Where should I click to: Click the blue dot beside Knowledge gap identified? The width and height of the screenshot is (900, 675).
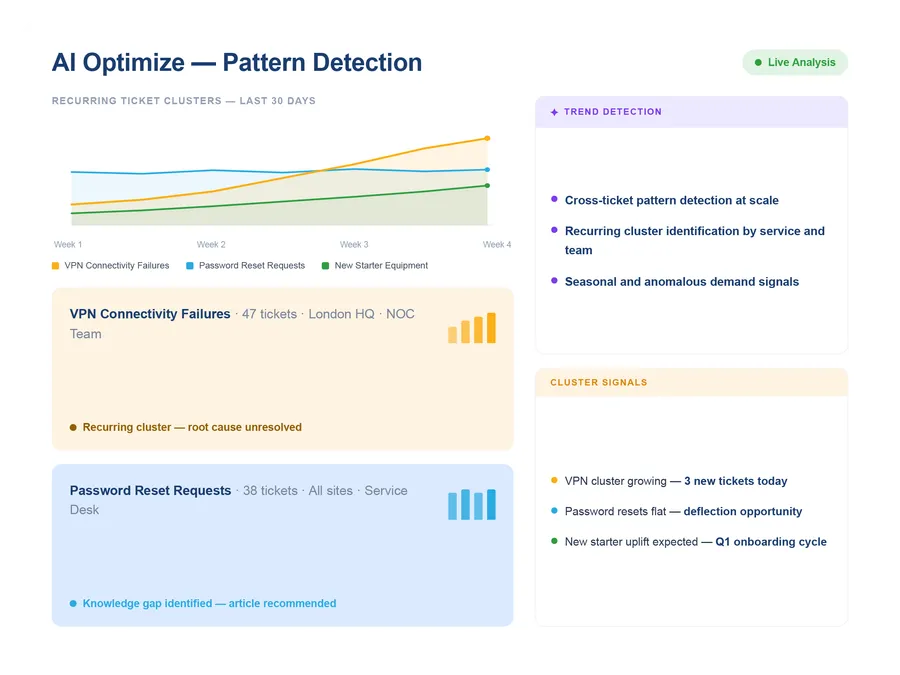click(73, 603)
